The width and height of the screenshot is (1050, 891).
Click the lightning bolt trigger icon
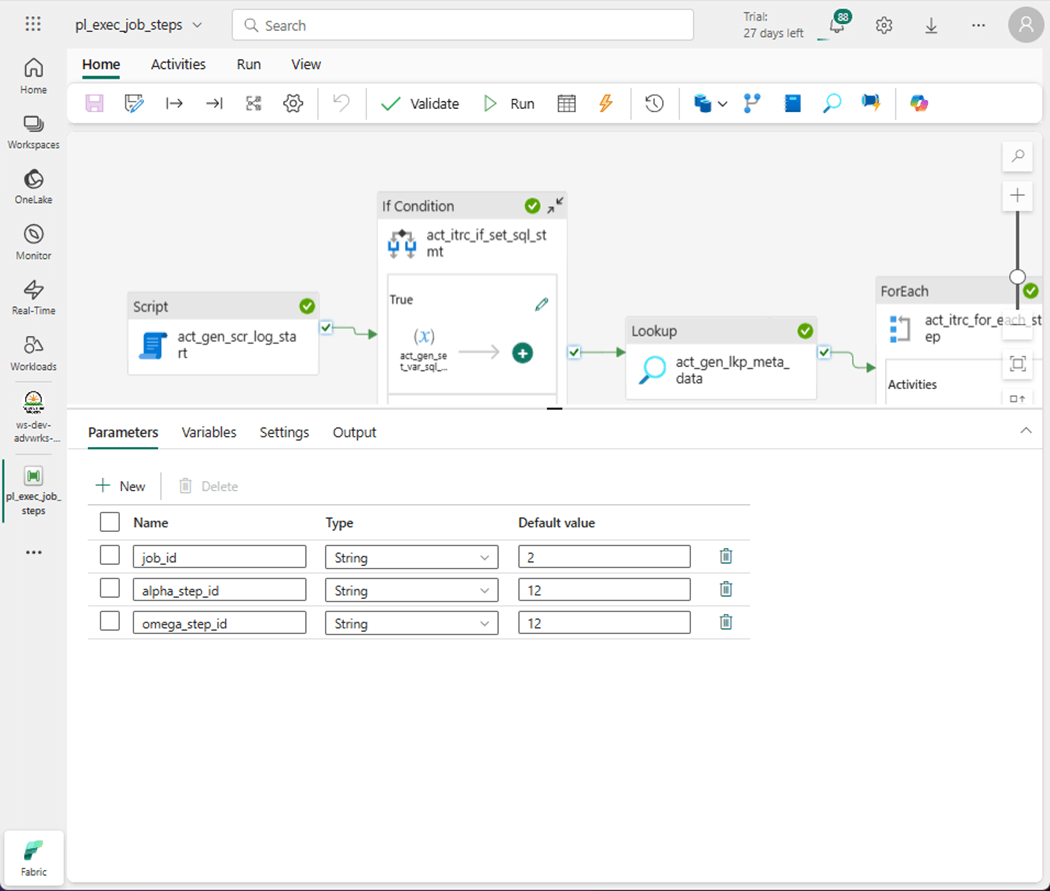605,103
